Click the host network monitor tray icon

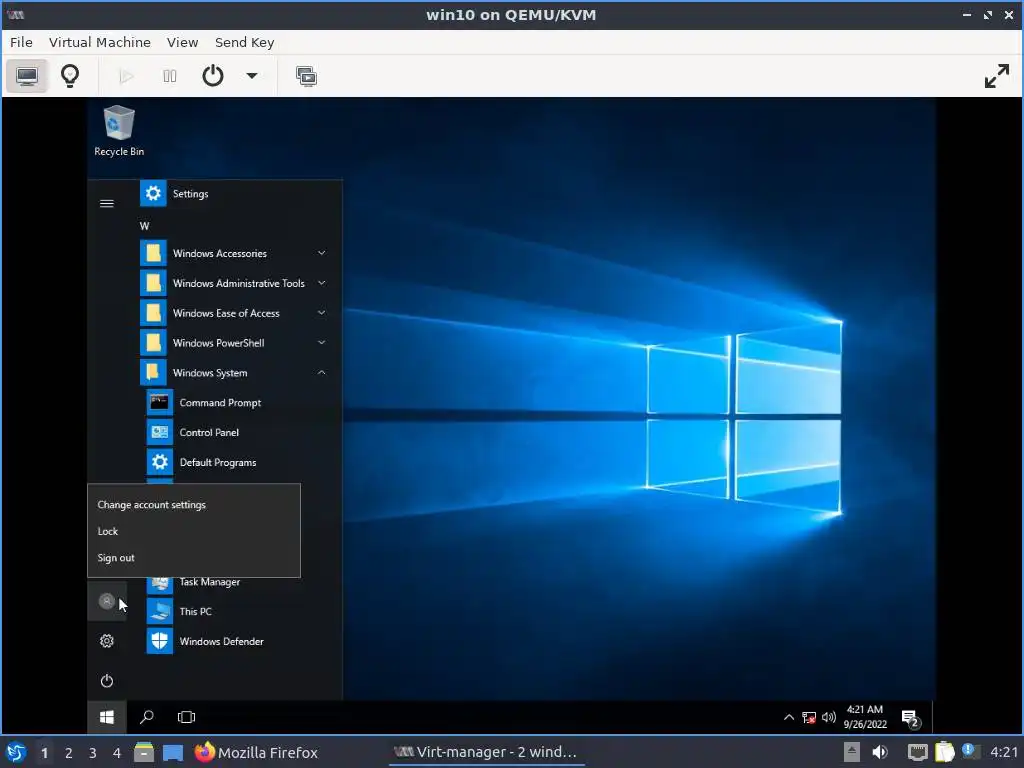pos(918,752)
